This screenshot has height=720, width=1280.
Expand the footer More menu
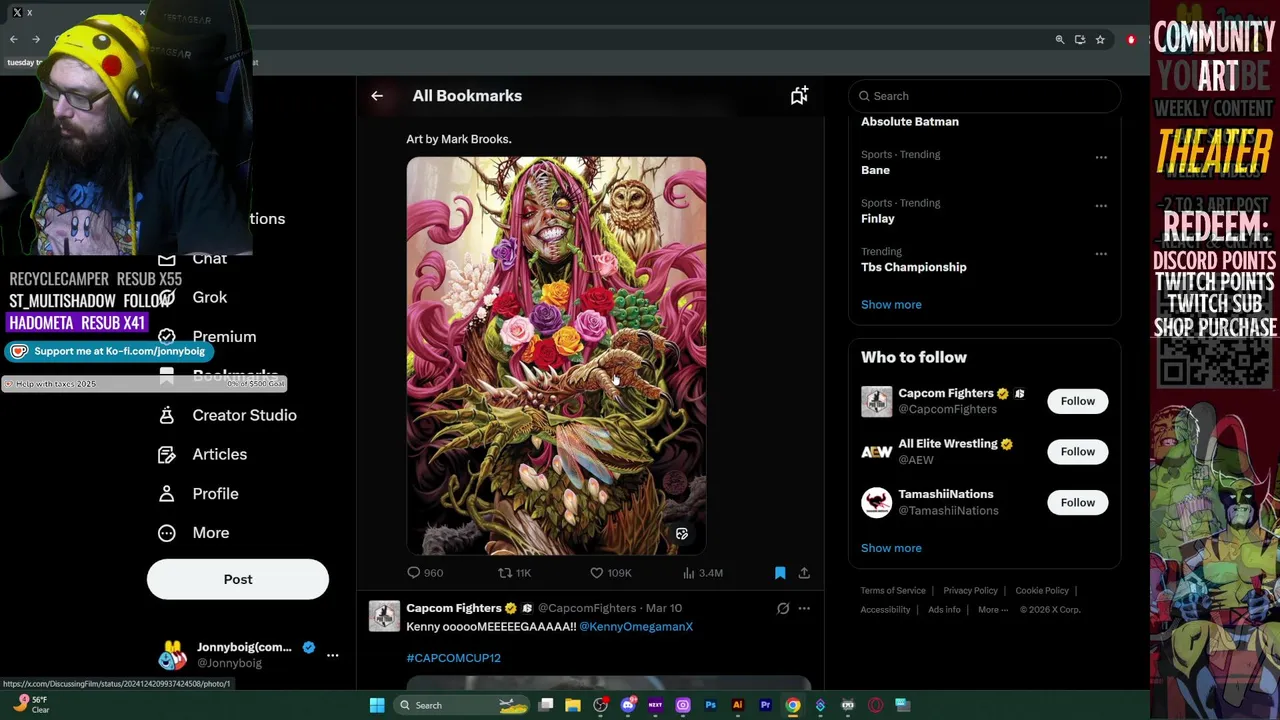pyautogui.click(x=993, y=610)
